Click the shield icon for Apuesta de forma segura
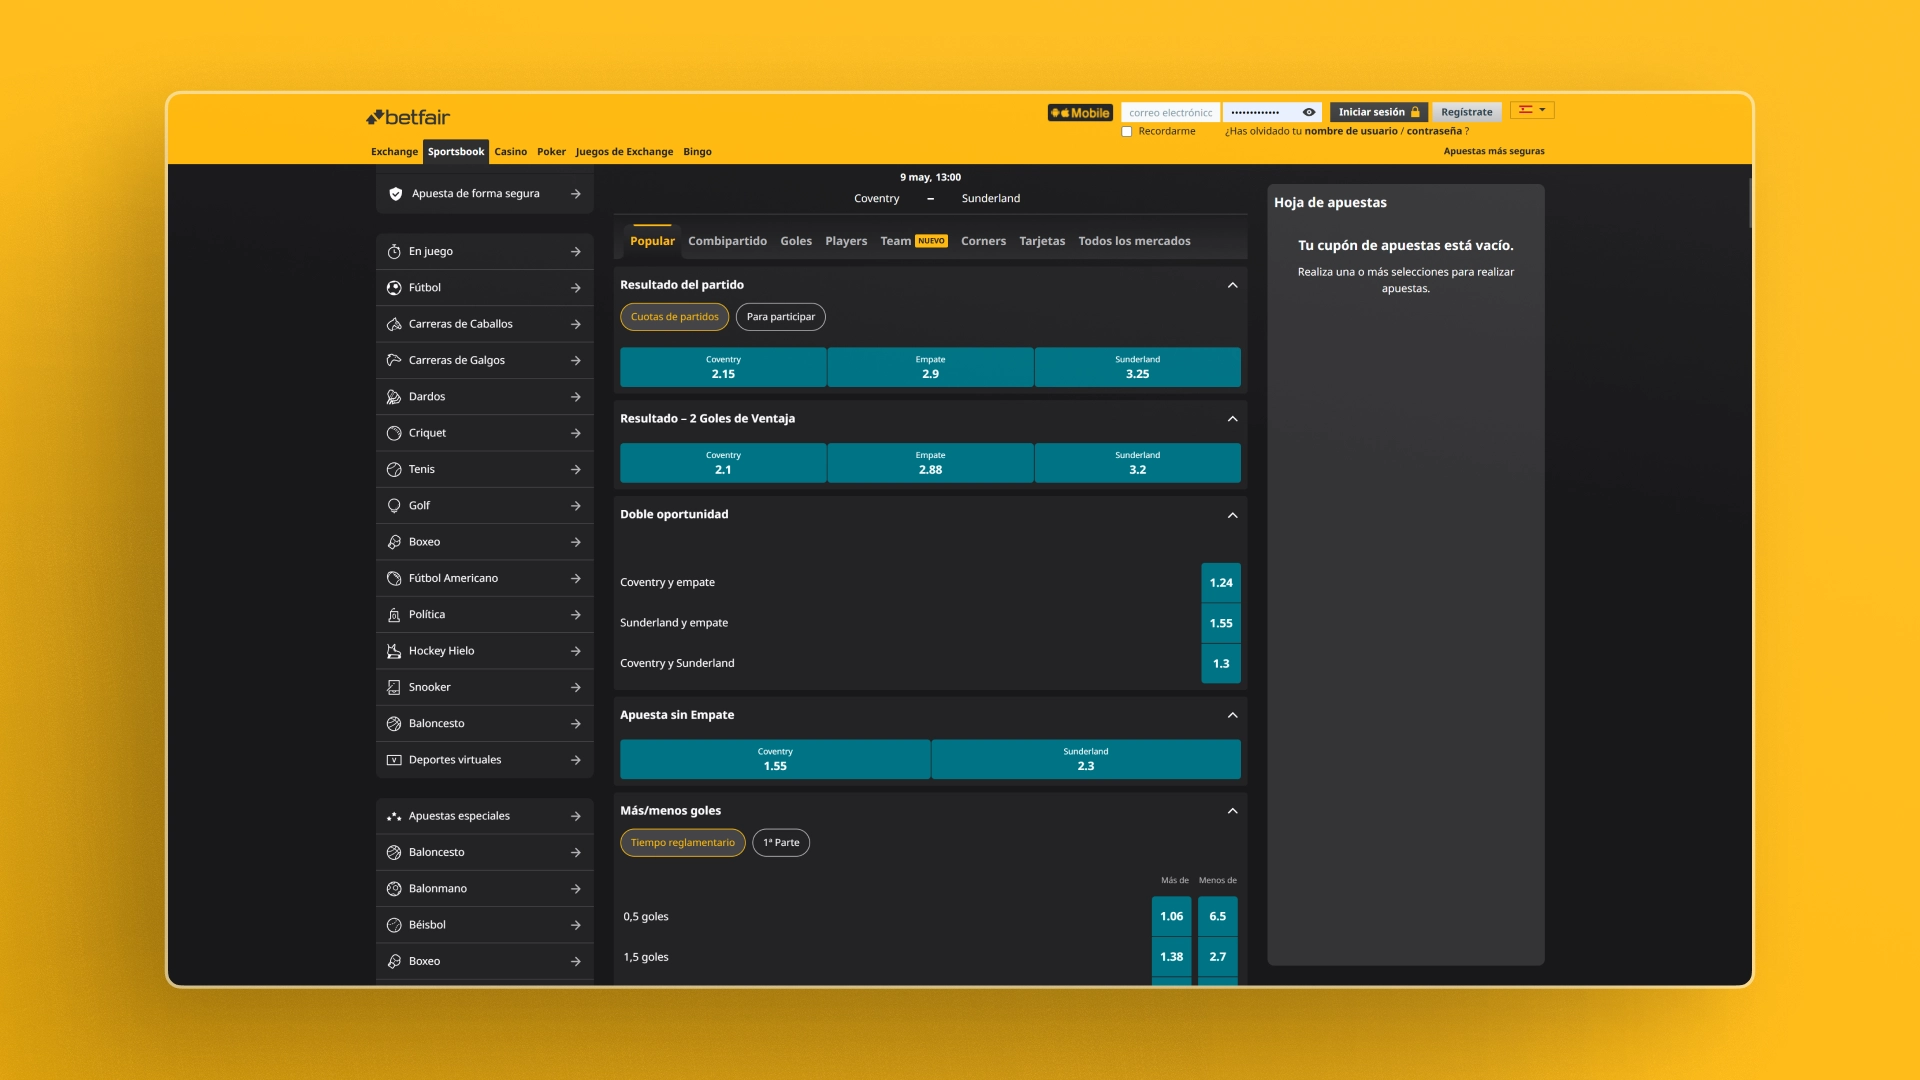The height and width of the screenshot is (1080, 1920). click(395, 194)
